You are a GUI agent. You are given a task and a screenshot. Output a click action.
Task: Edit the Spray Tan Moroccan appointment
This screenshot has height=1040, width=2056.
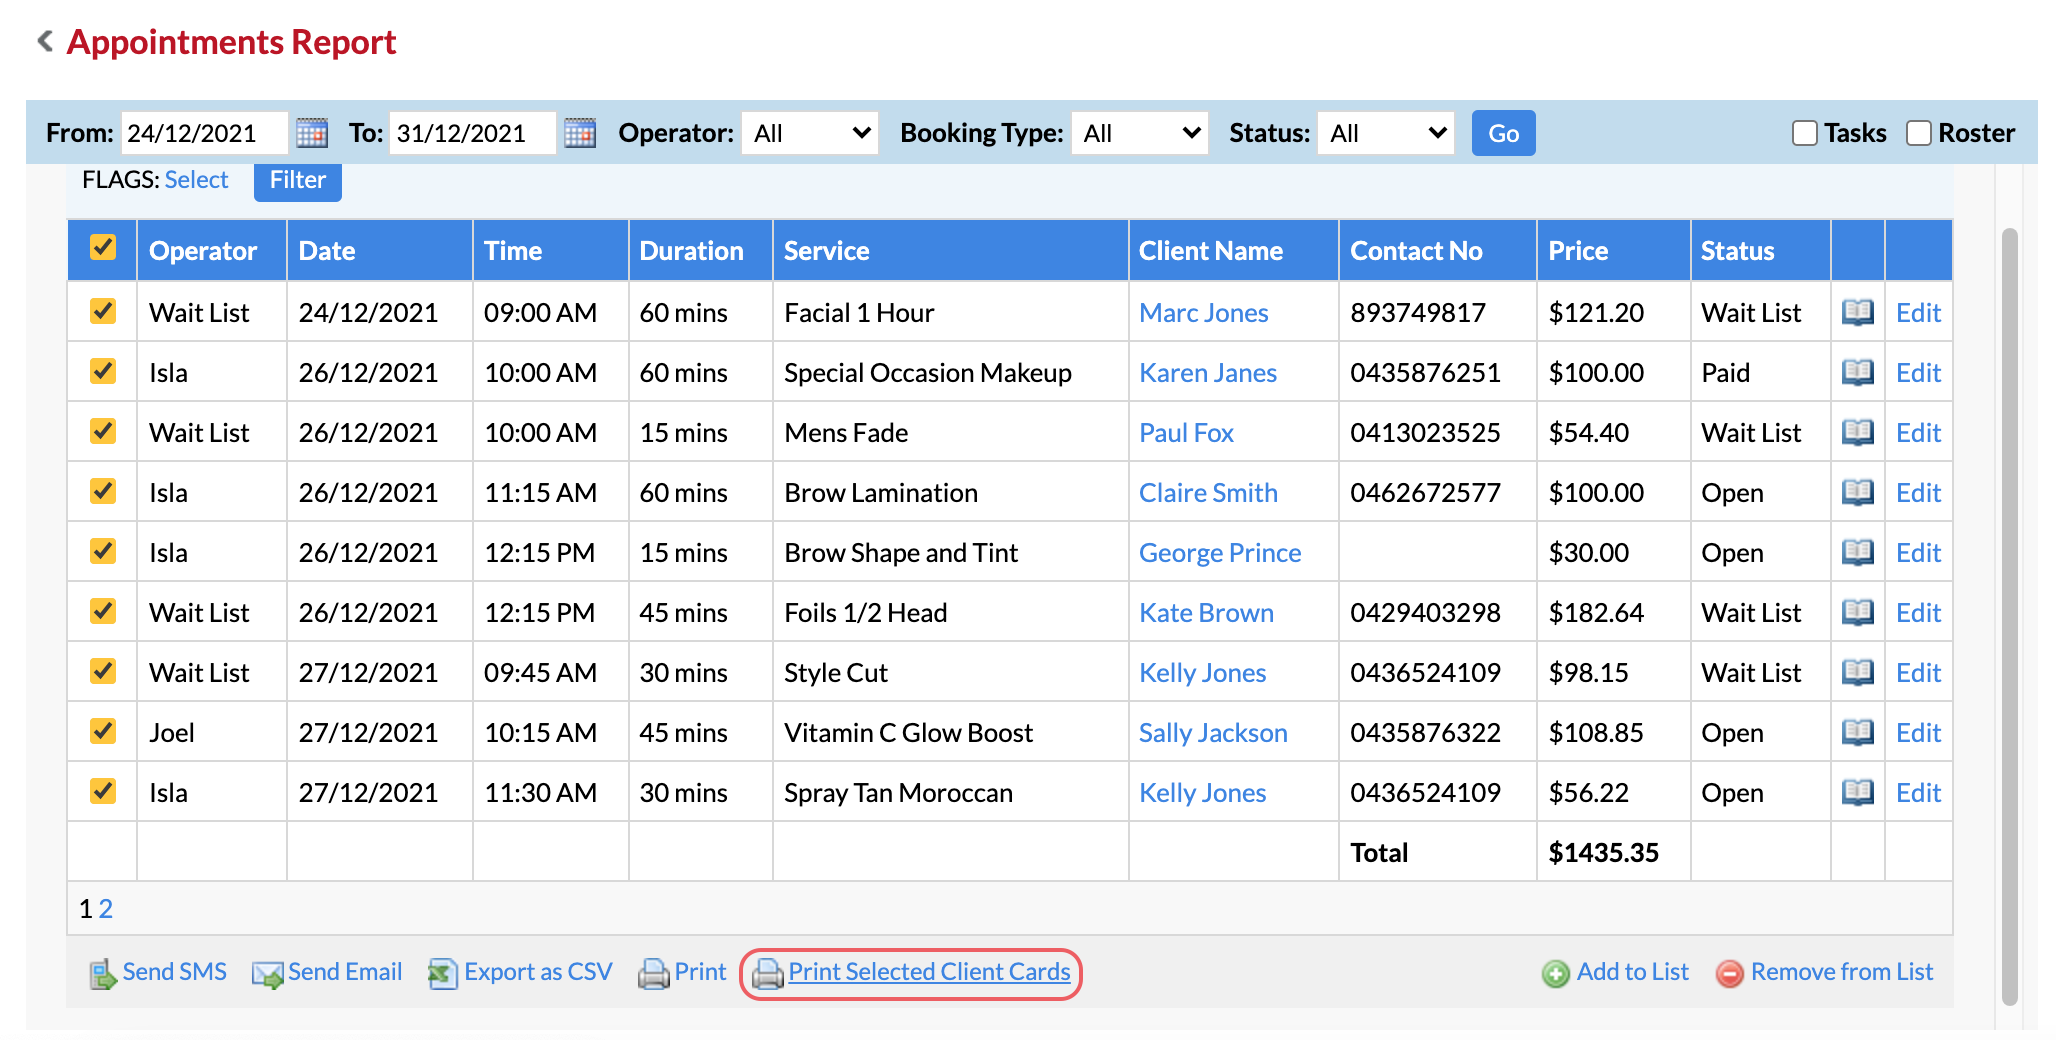(x=1918, y=793)
